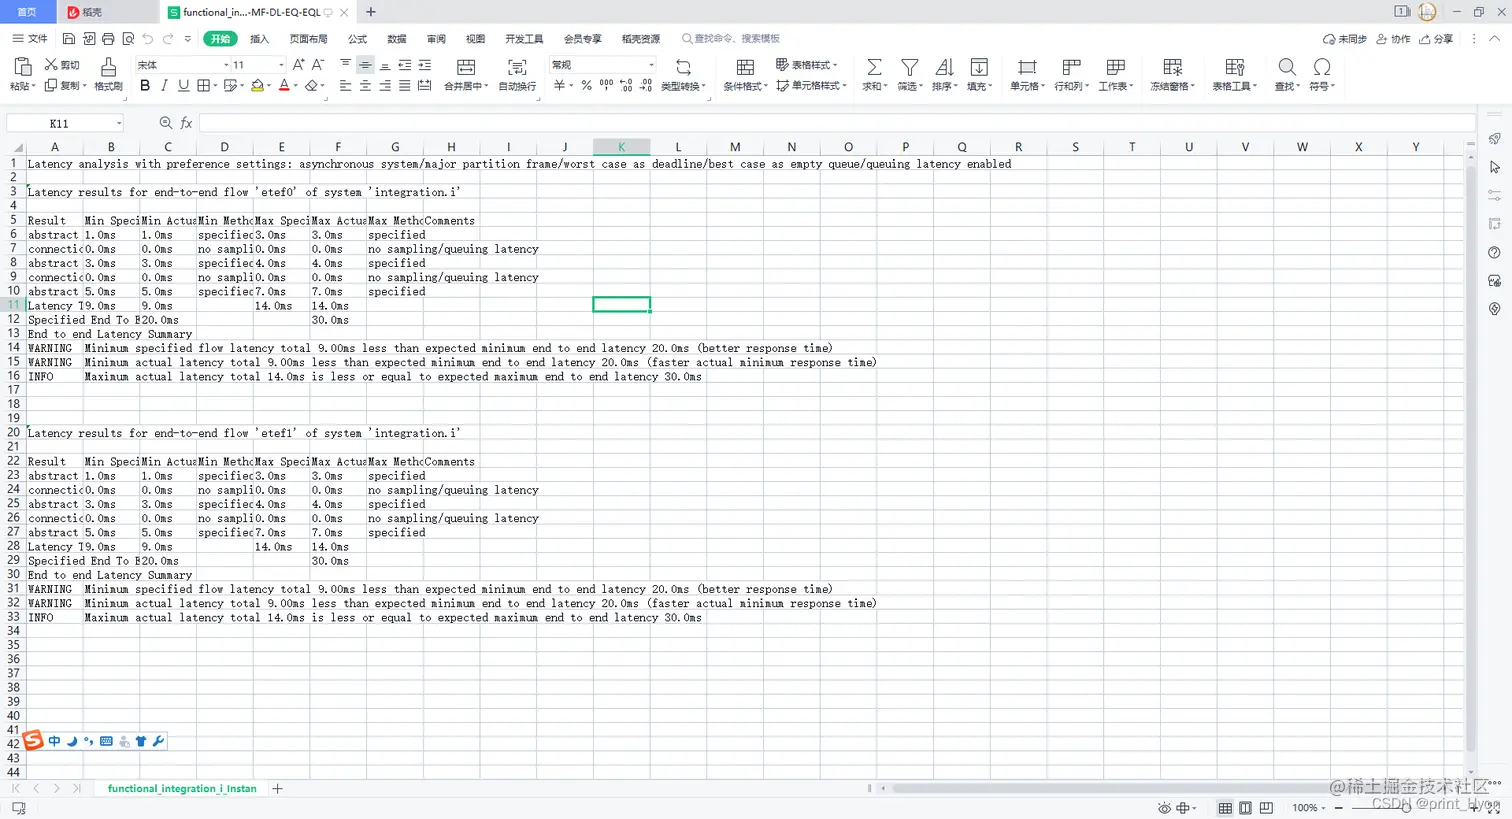Open the zoom level 100% dropdown

pyautogui.click(x=1309, y=808)
